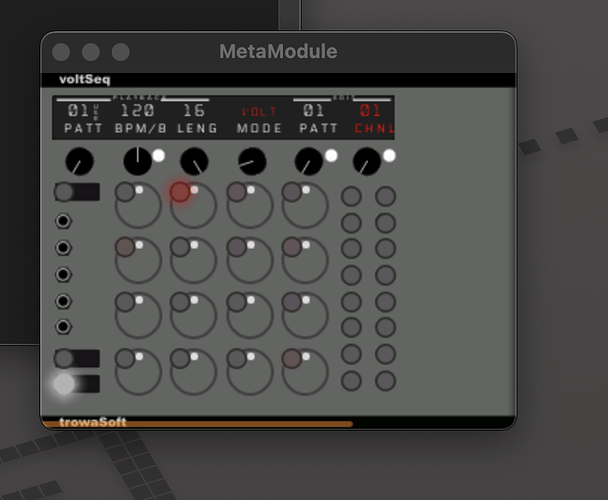Click the '16' length display value
Image resolution: width=608 pixels, height=500 pixels.
[x=194, y=111]
